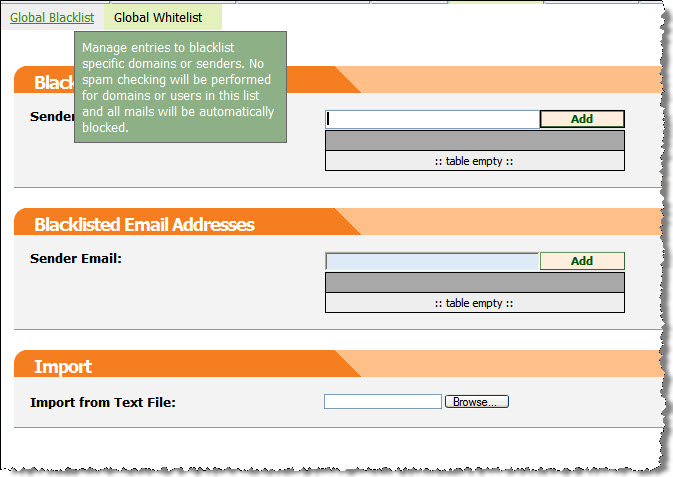This screenshot has height=477, width=673.
Task: Click the partially hidden Sender label
Action: pos(51,117)
